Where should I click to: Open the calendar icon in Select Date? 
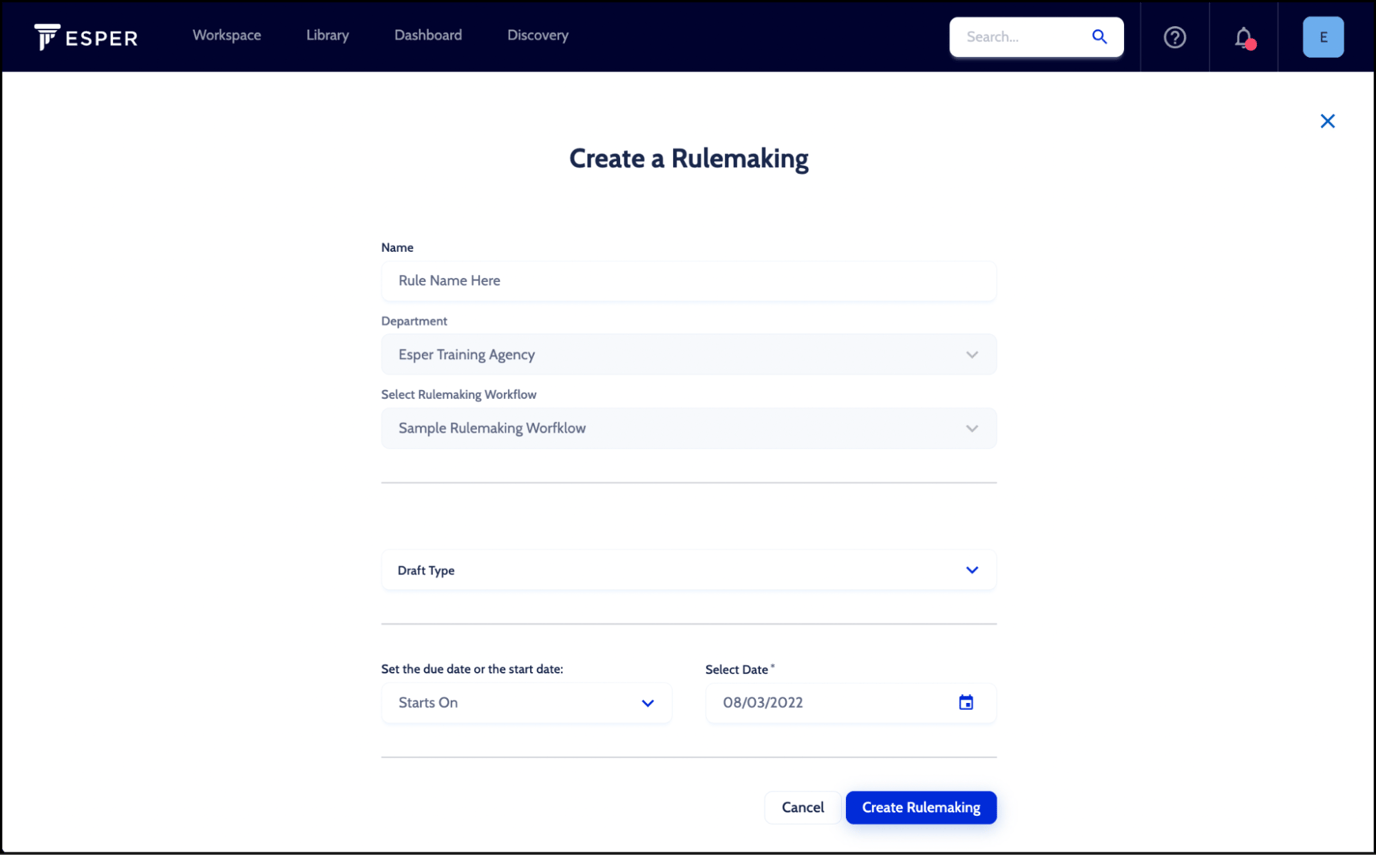966,702
